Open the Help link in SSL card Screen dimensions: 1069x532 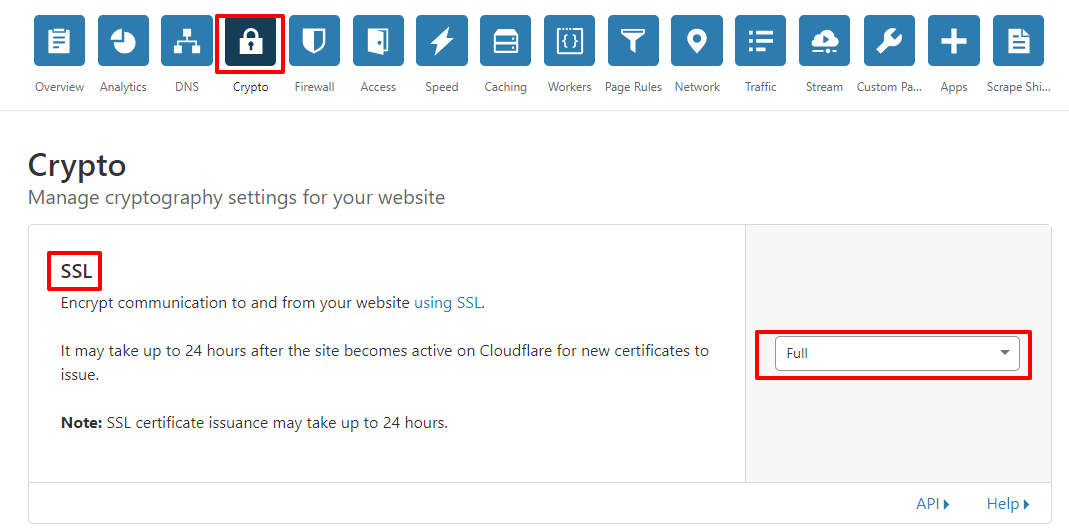[1008, 504]
